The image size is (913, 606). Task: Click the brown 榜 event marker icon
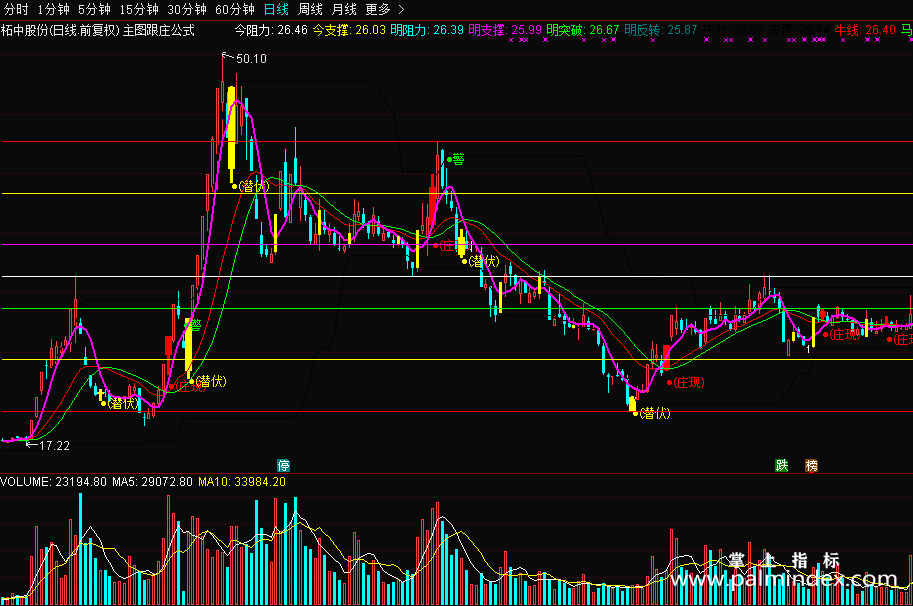[x=811, y=465]
